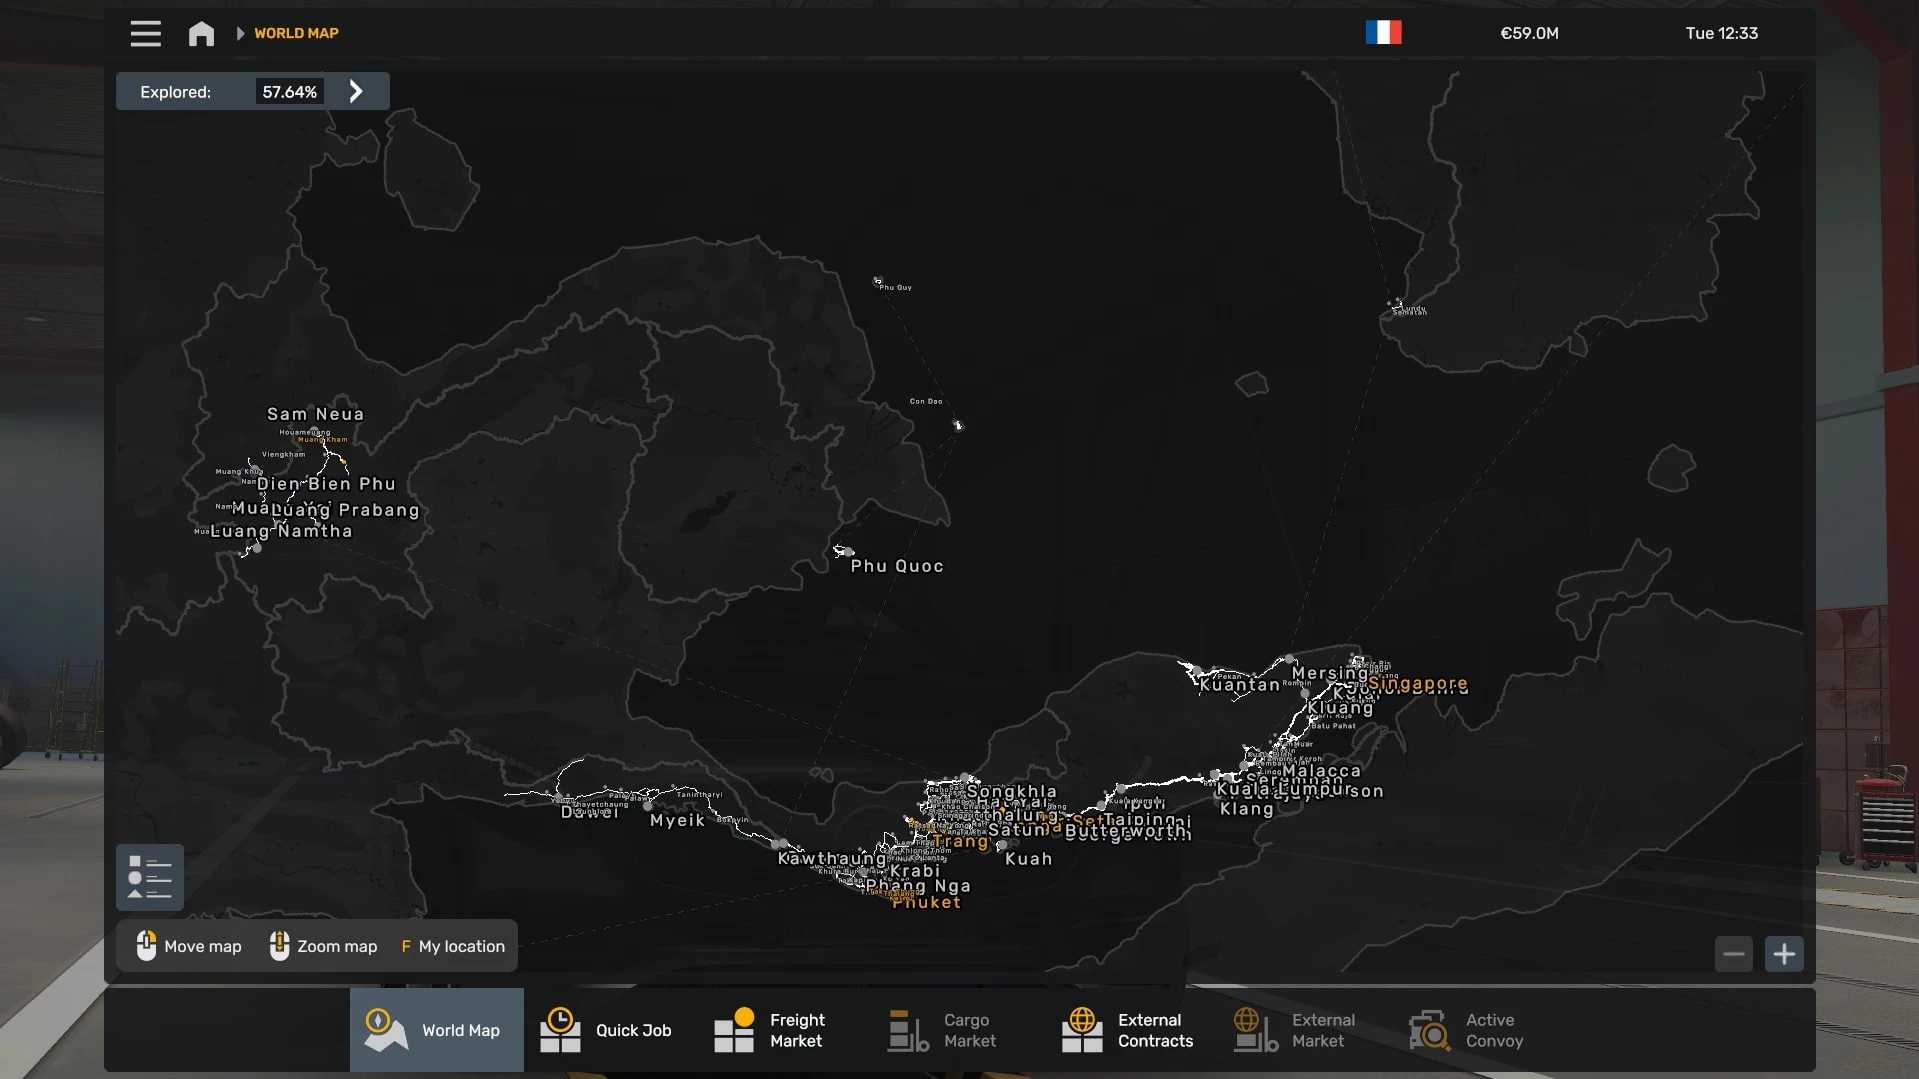Click the My location shortcut
This screenshot has width=1919, height=1079.
coord(453,946)
